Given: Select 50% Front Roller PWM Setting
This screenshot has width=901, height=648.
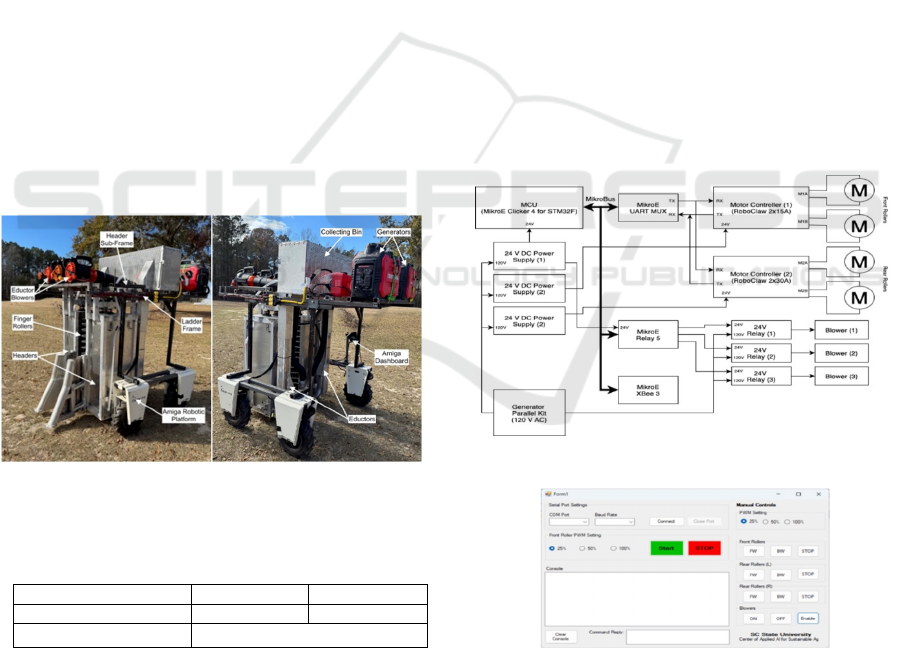Looking at the screenshot, I should tap(582, 548).
